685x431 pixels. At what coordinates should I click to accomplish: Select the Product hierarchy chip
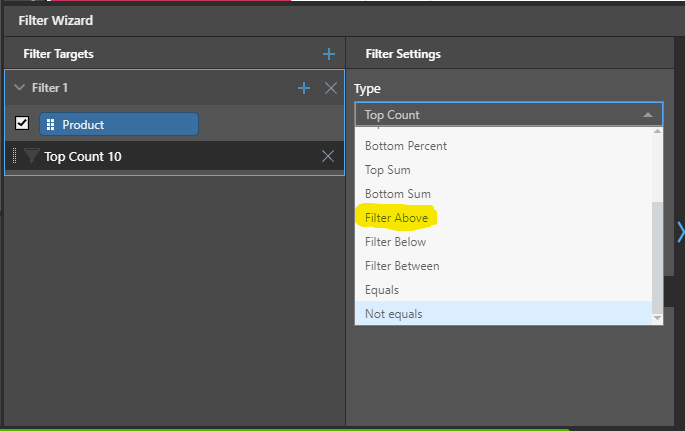click(x=119, y=124)
